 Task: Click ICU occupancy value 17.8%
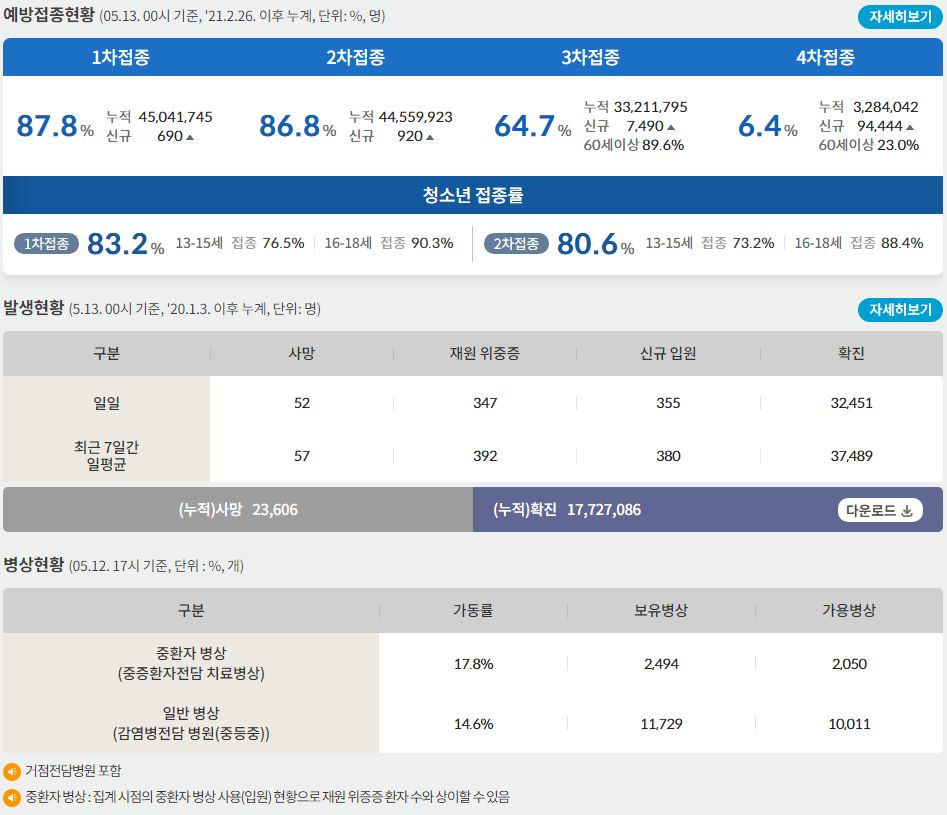pyautogui.click(x=474, y=664)
